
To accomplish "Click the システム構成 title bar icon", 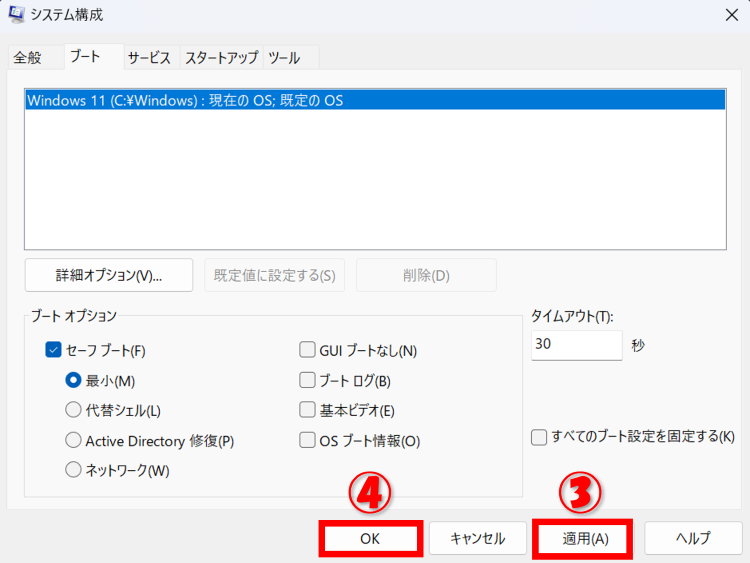I will point(16,14).
